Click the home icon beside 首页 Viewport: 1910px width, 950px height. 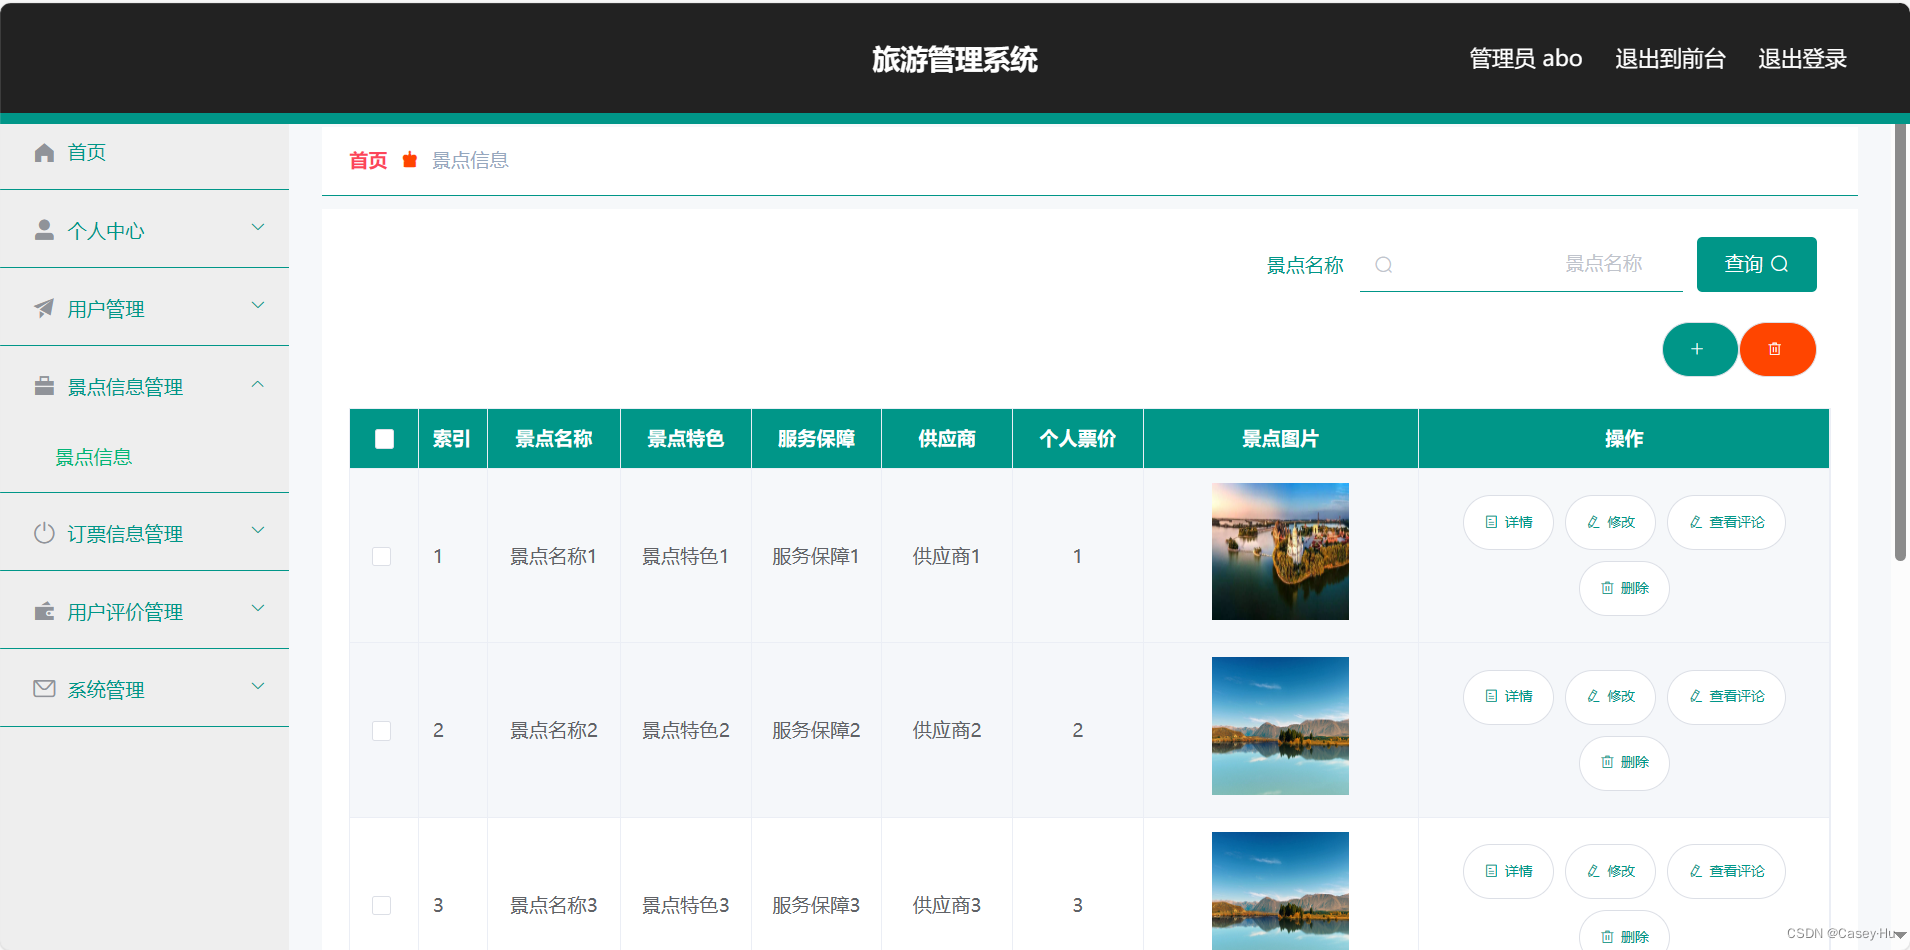(x=44, y=153)
